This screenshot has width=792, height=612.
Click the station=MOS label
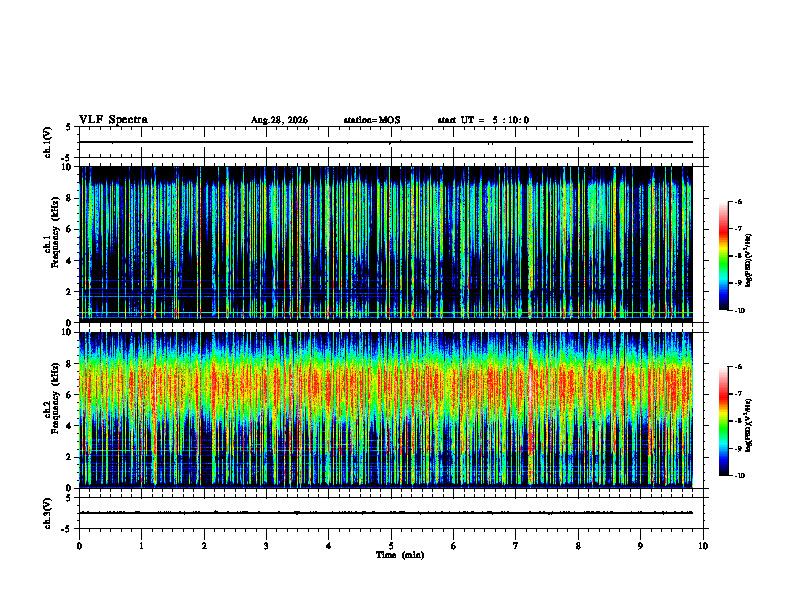pyautogui.click(x=372, y=120)
